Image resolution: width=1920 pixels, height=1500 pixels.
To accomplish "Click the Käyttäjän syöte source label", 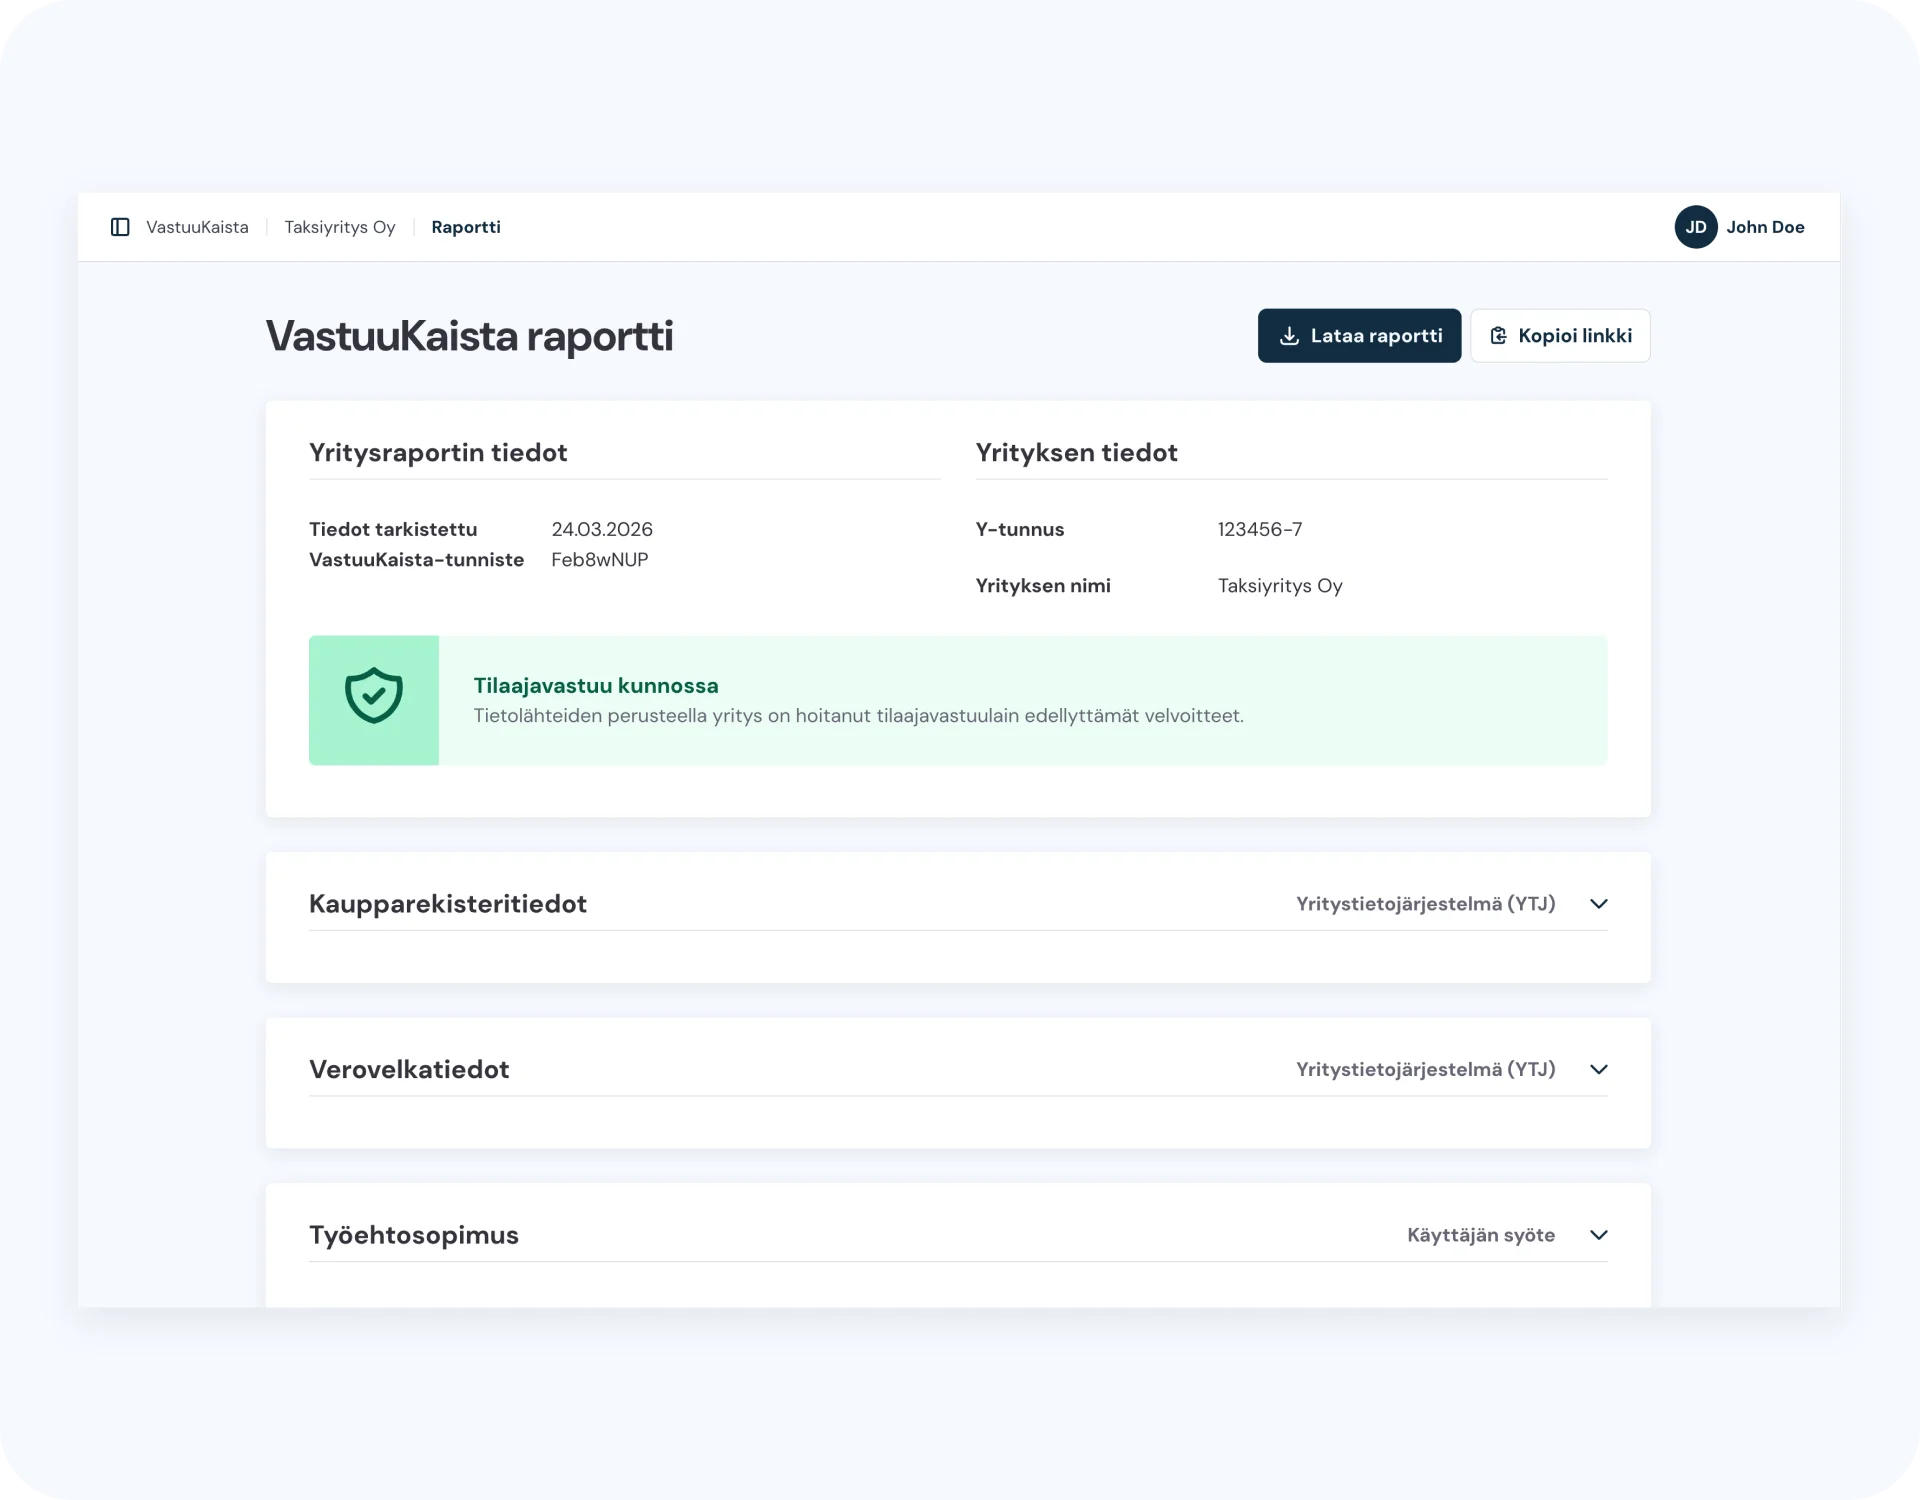I will coord(1481,1235).
